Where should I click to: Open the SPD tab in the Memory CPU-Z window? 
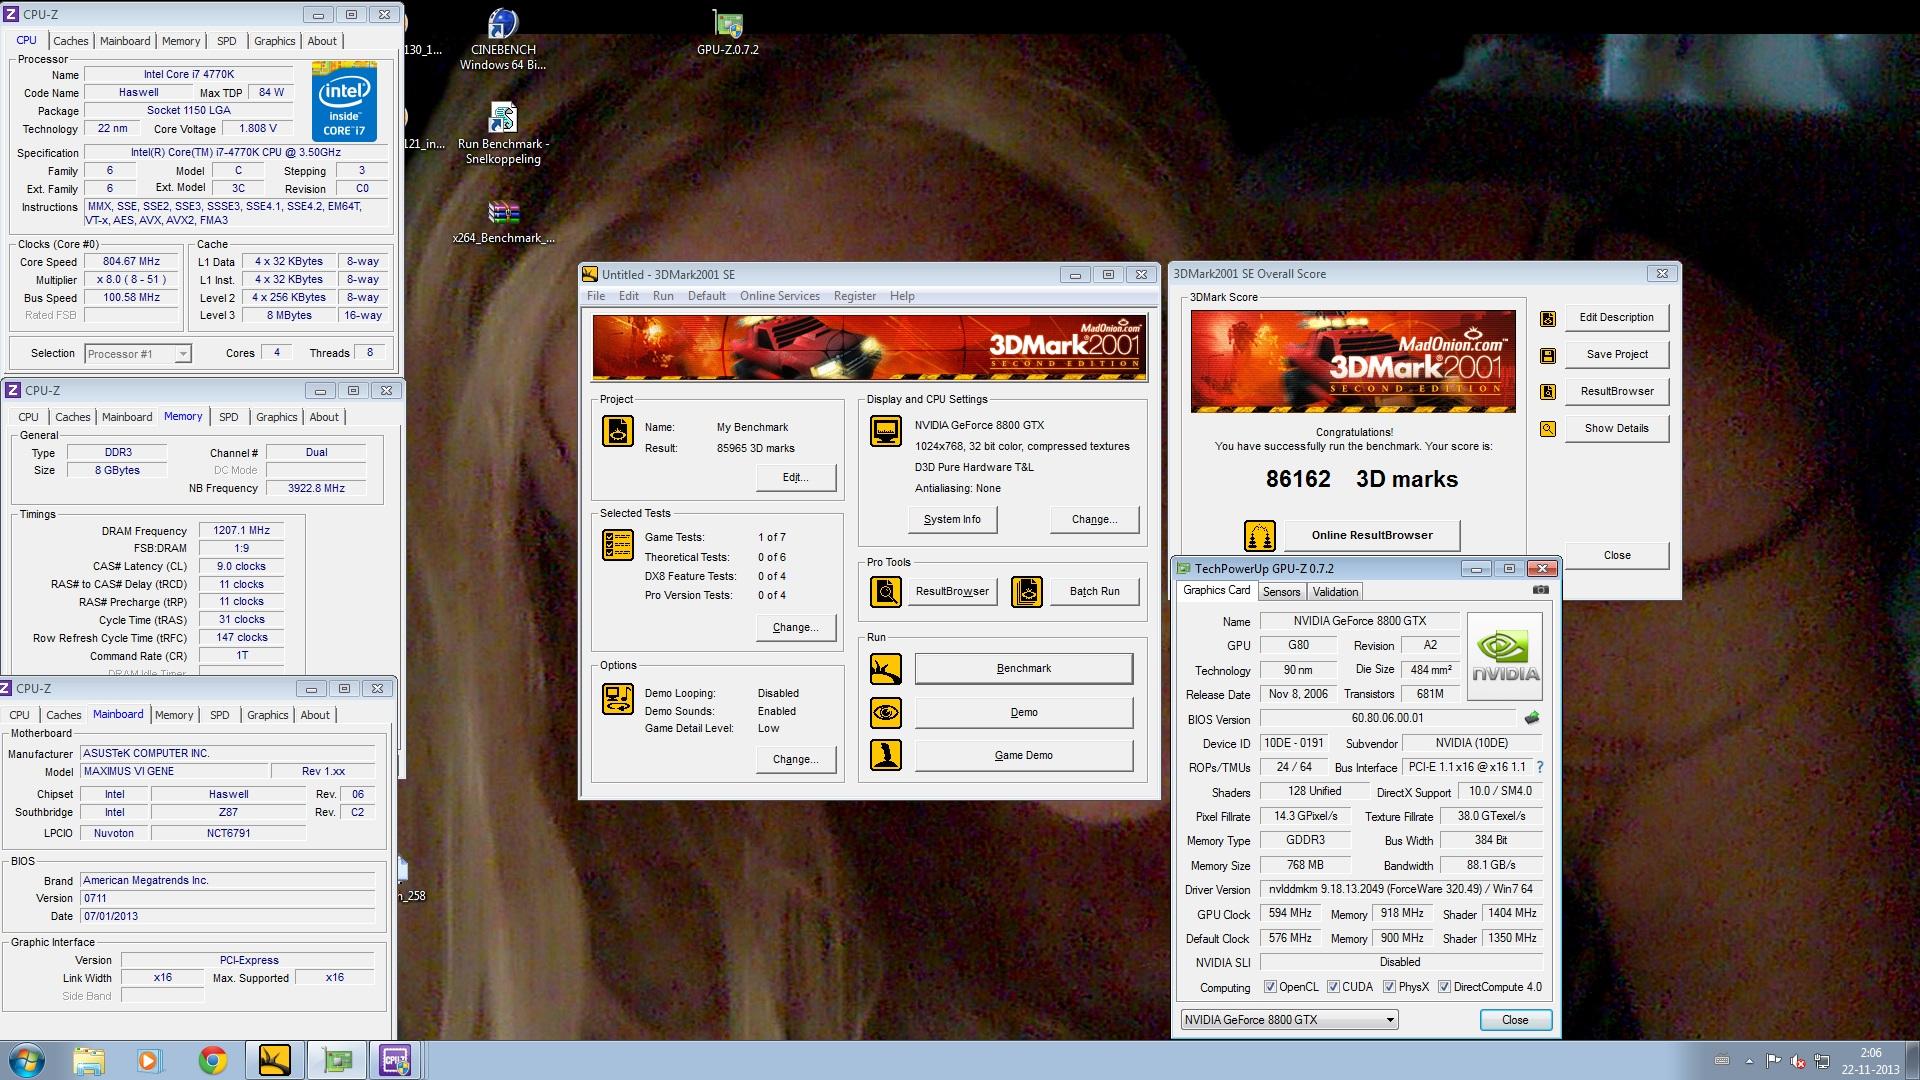229,417
